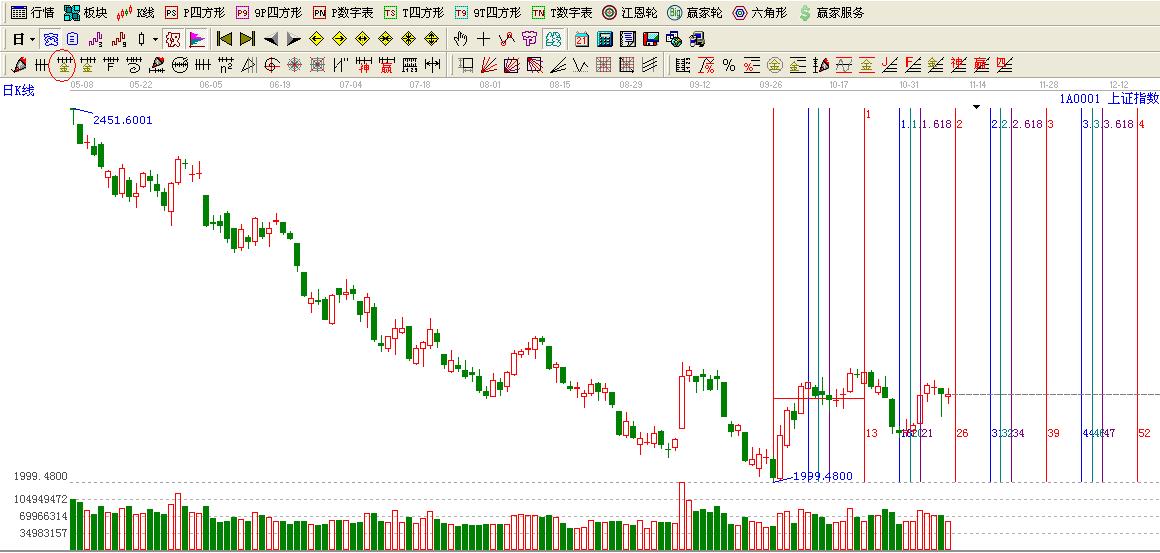The image size is (1160, 553).
Task: Jump to the first bar of the chart
Action: pyautogui.click(x=224, y=39)
